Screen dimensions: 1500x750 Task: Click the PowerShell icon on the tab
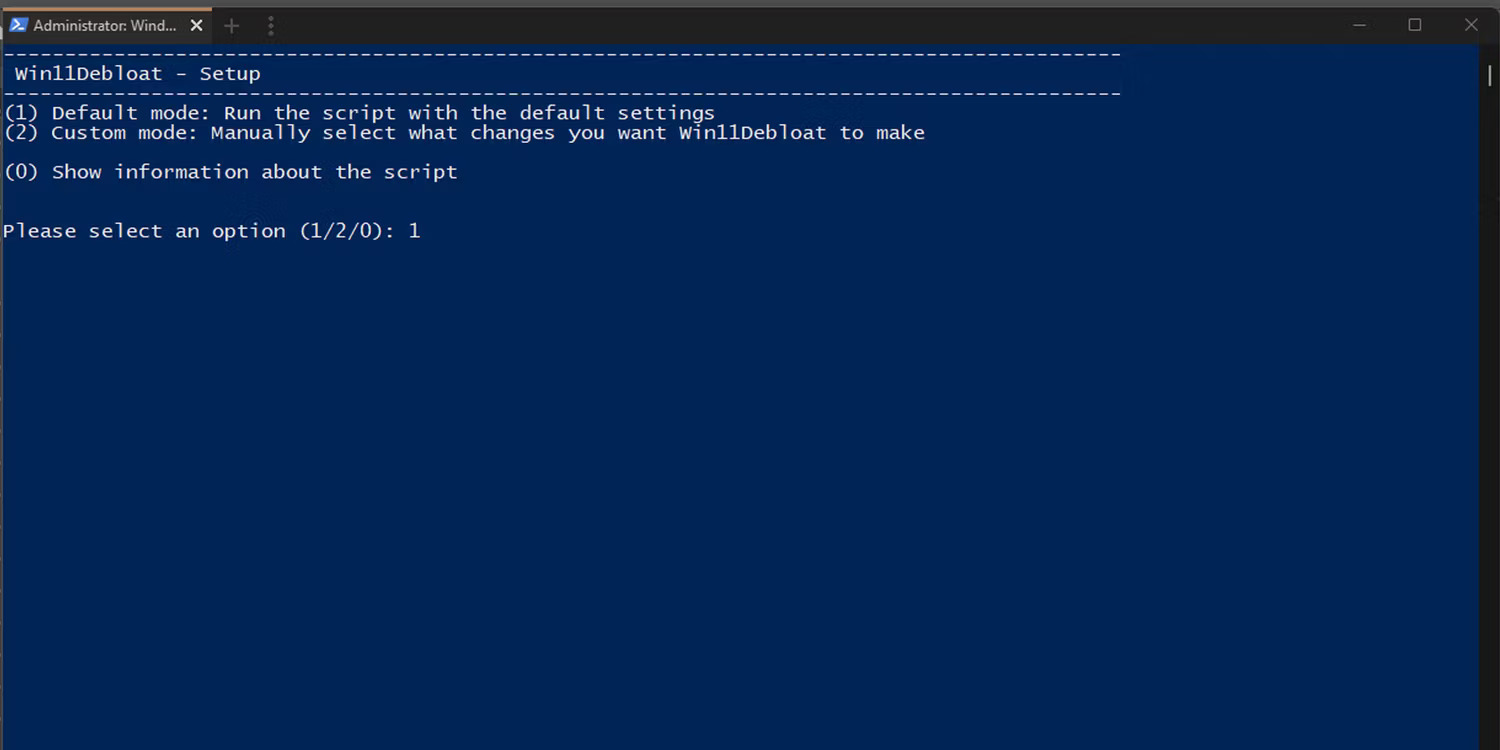tap(18, 25)
